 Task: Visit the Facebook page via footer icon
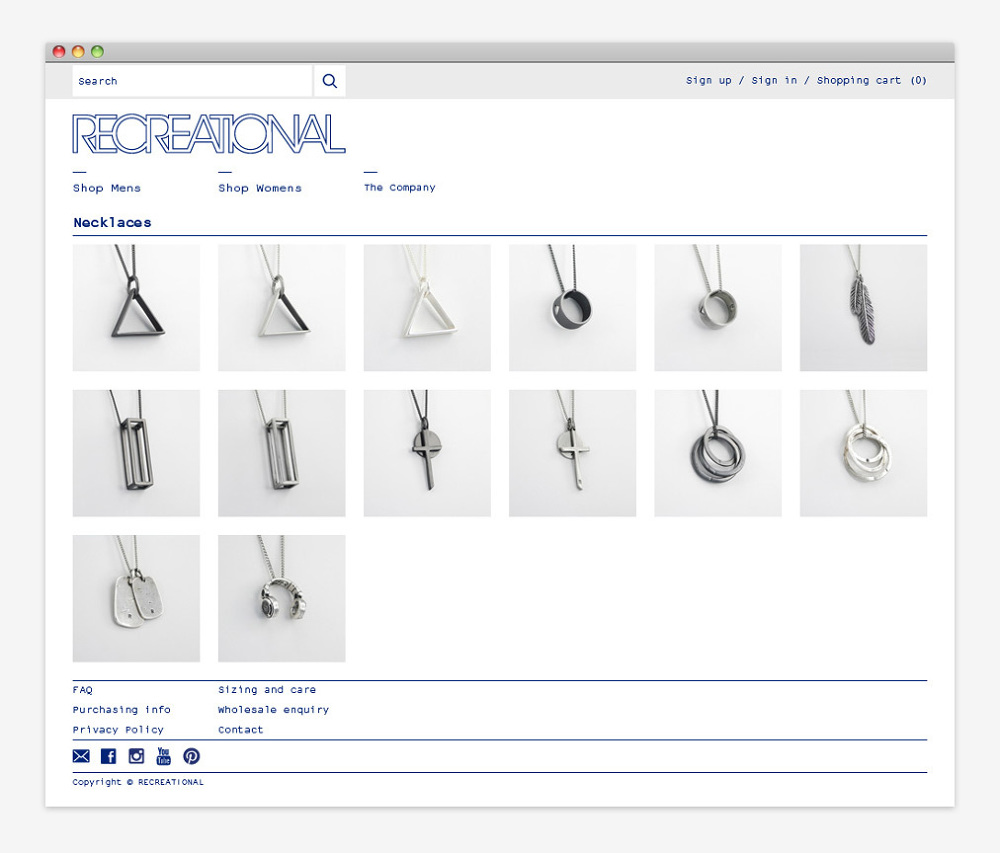click(x=108, y=756)
